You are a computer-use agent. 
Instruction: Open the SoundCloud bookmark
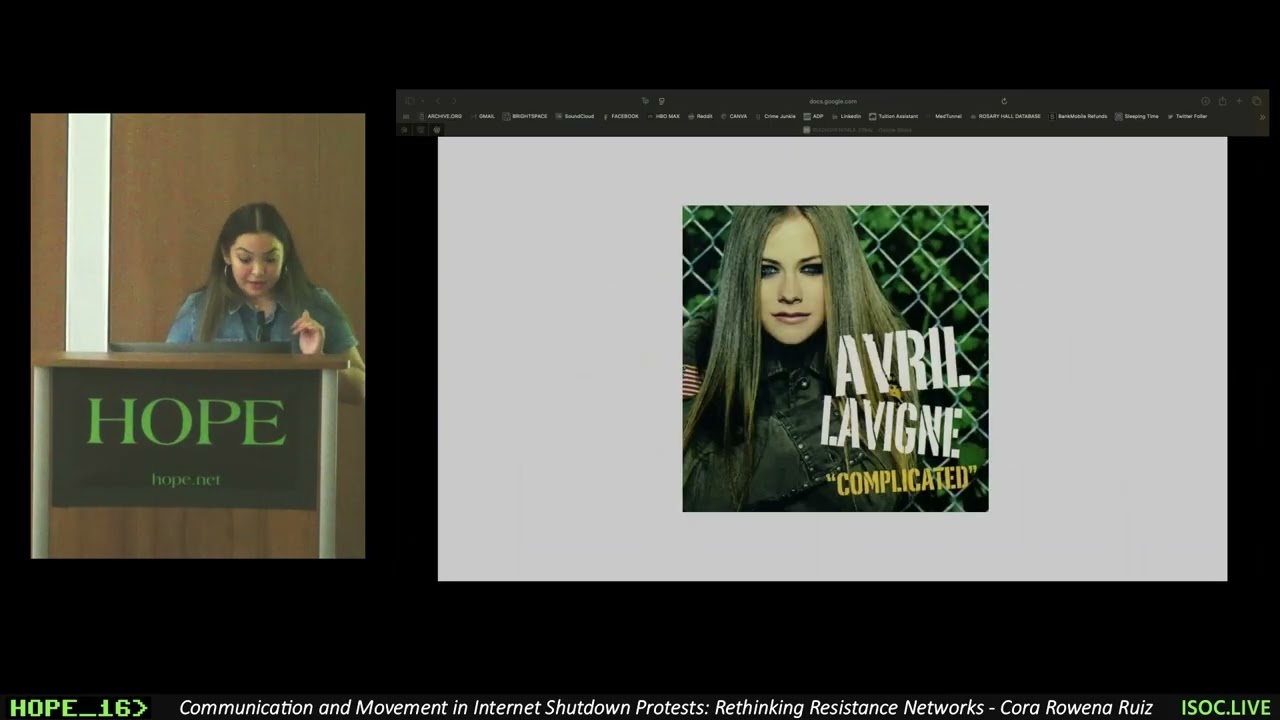point(575,116)
